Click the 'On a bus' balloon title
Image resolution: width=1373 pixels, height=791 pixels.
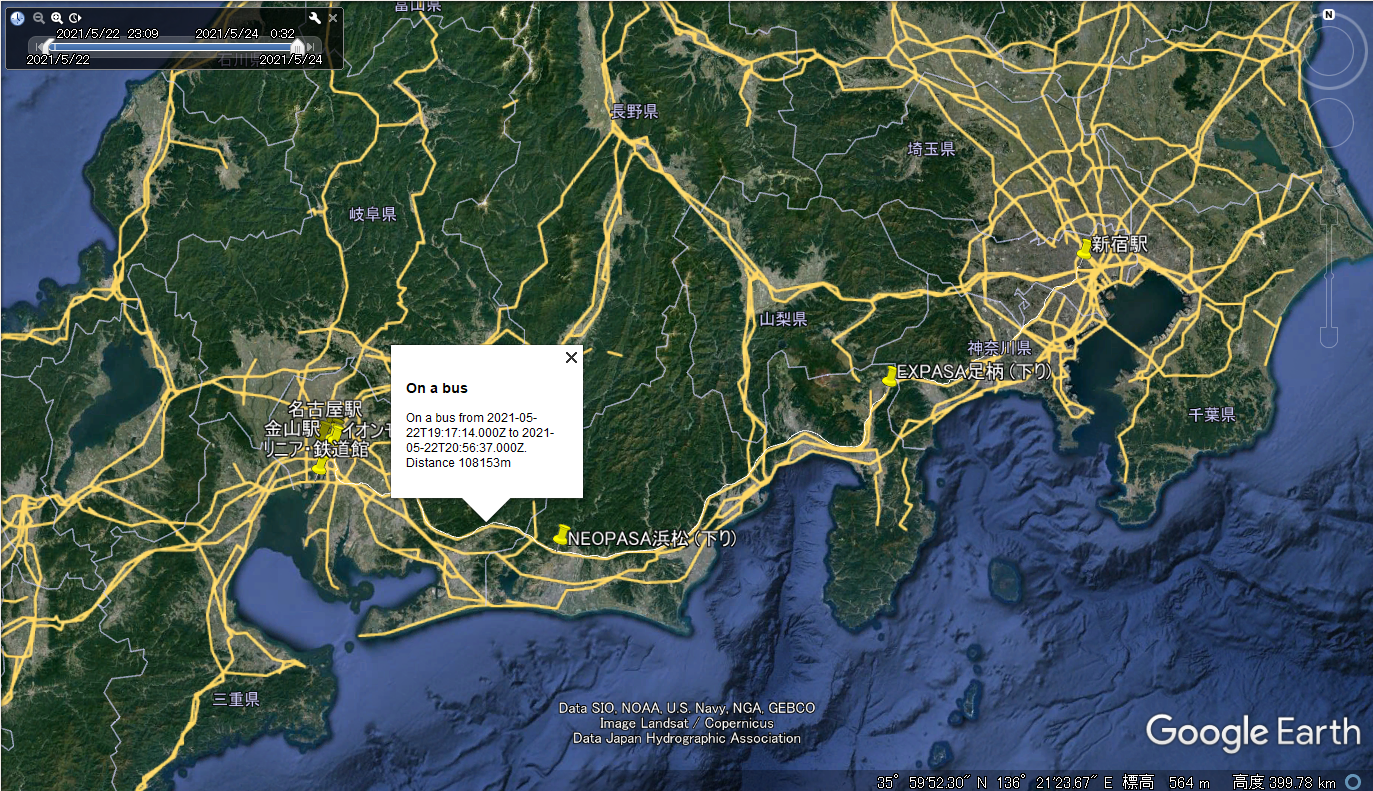click(437, 388)
